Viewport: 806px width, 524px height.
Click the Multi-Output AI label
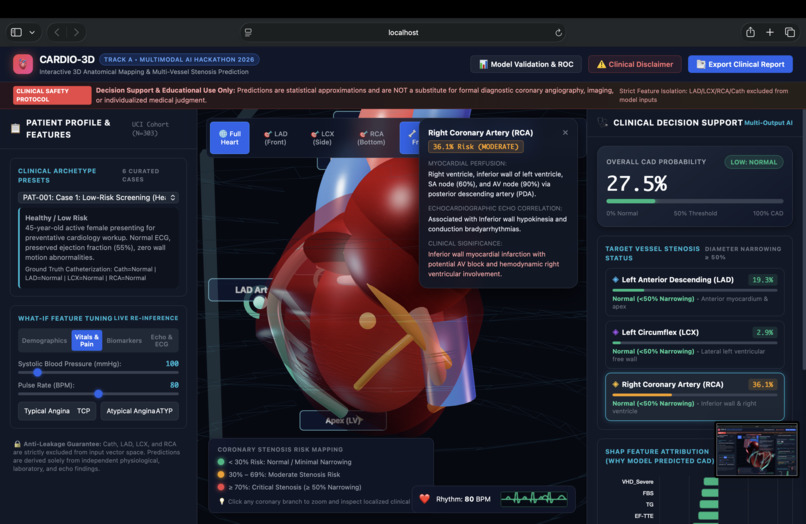pos(768,122)
